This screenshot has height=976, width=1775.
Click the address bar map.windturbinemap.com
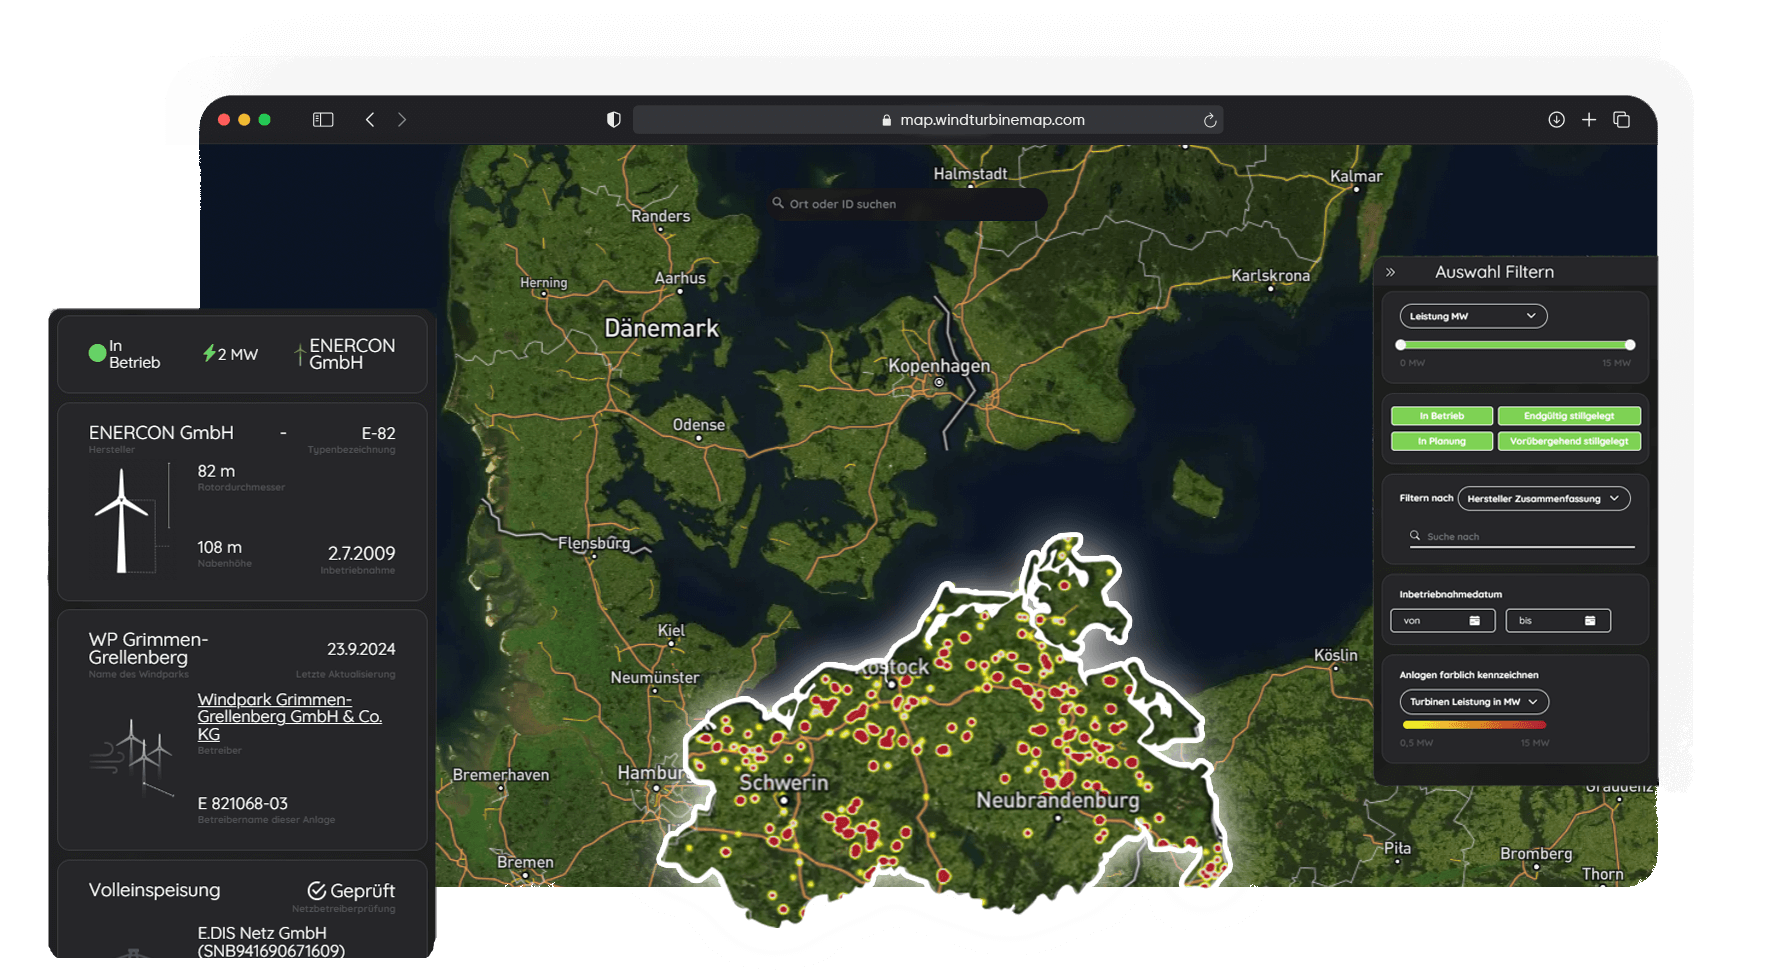[928, 120]
